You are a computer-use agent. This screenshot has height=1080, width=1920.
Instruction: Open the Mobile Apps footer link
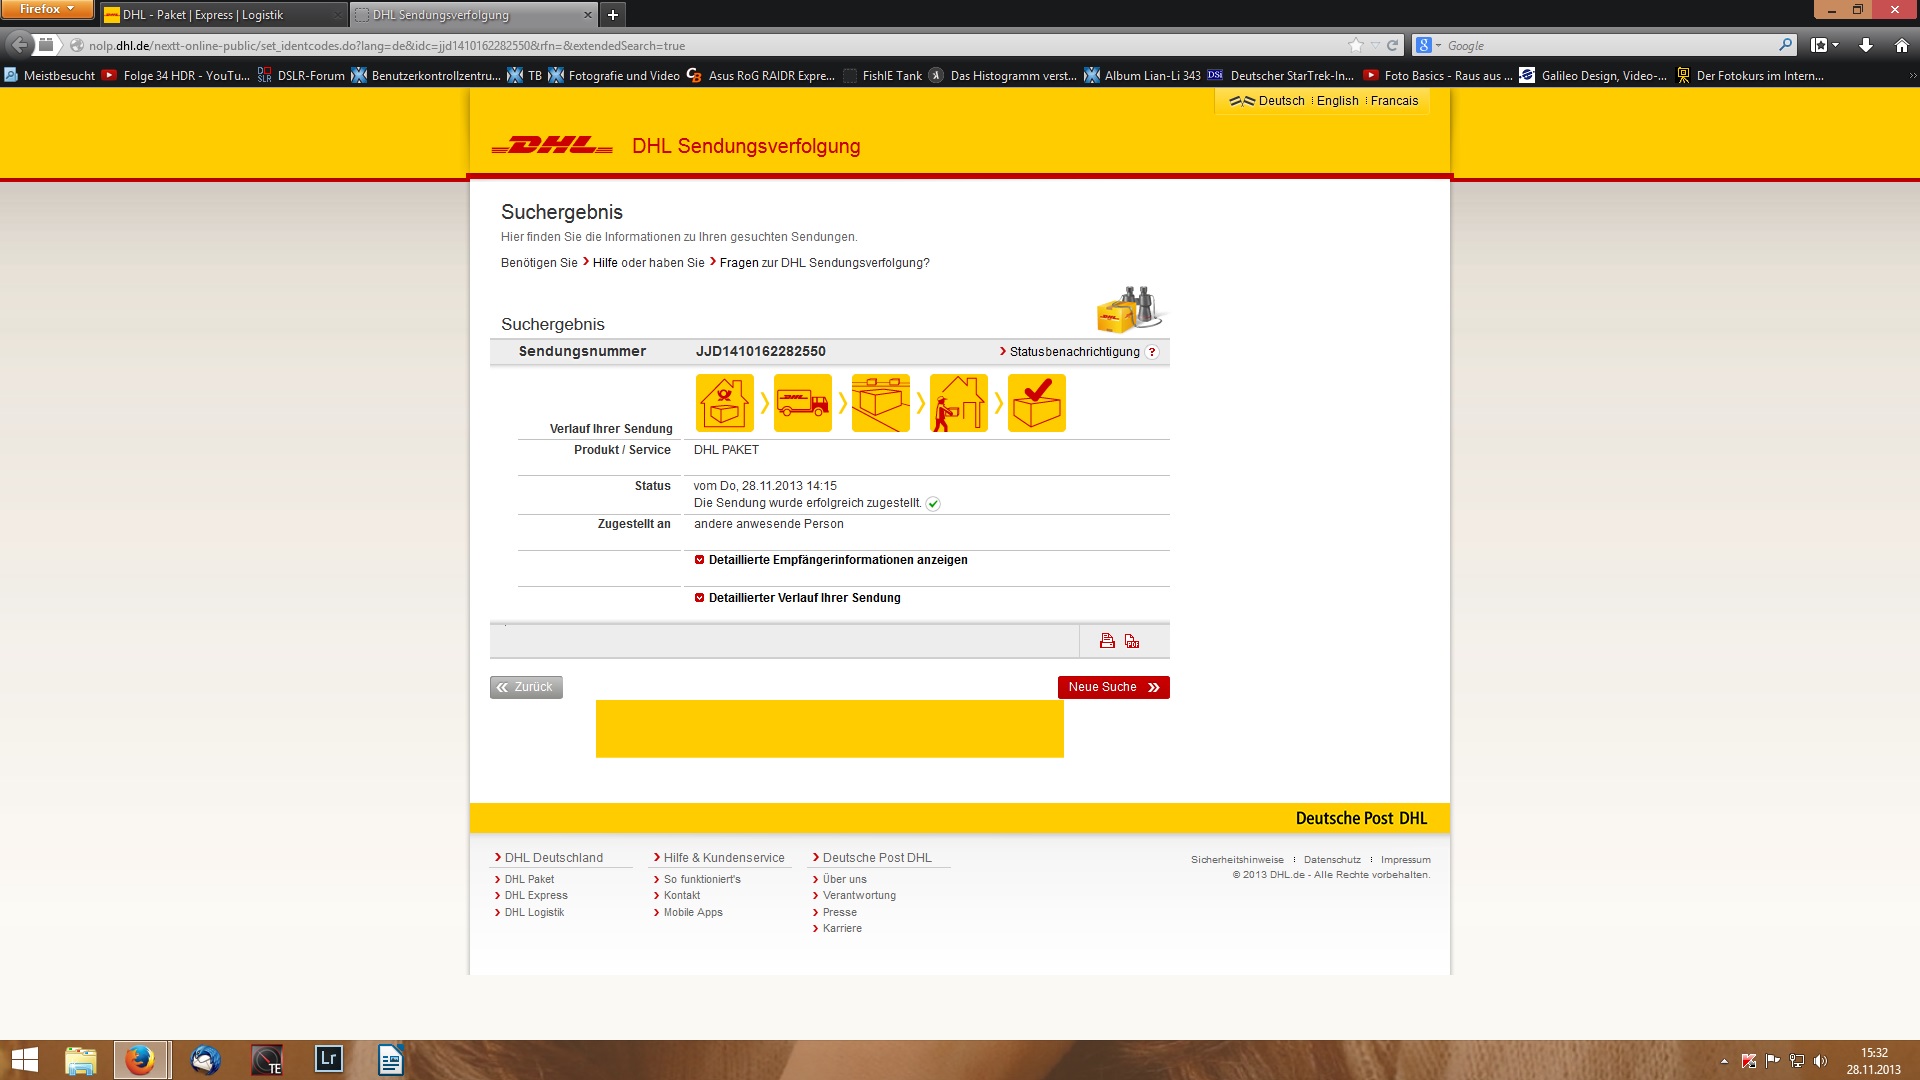point(693,913)
